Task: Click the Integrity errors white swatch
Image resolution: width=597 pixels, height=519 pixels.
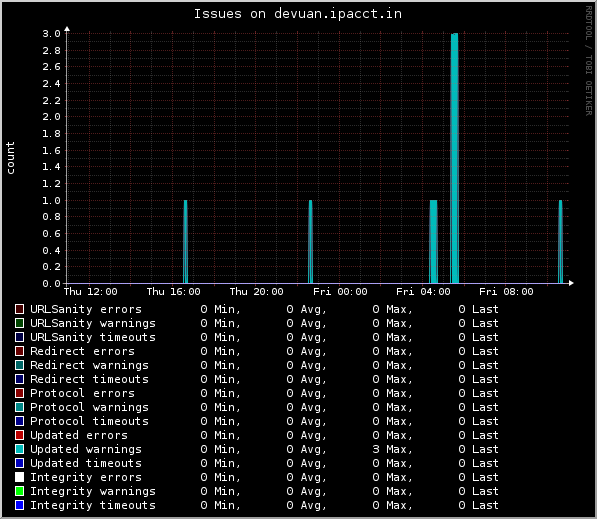Action: pos(19,477)
